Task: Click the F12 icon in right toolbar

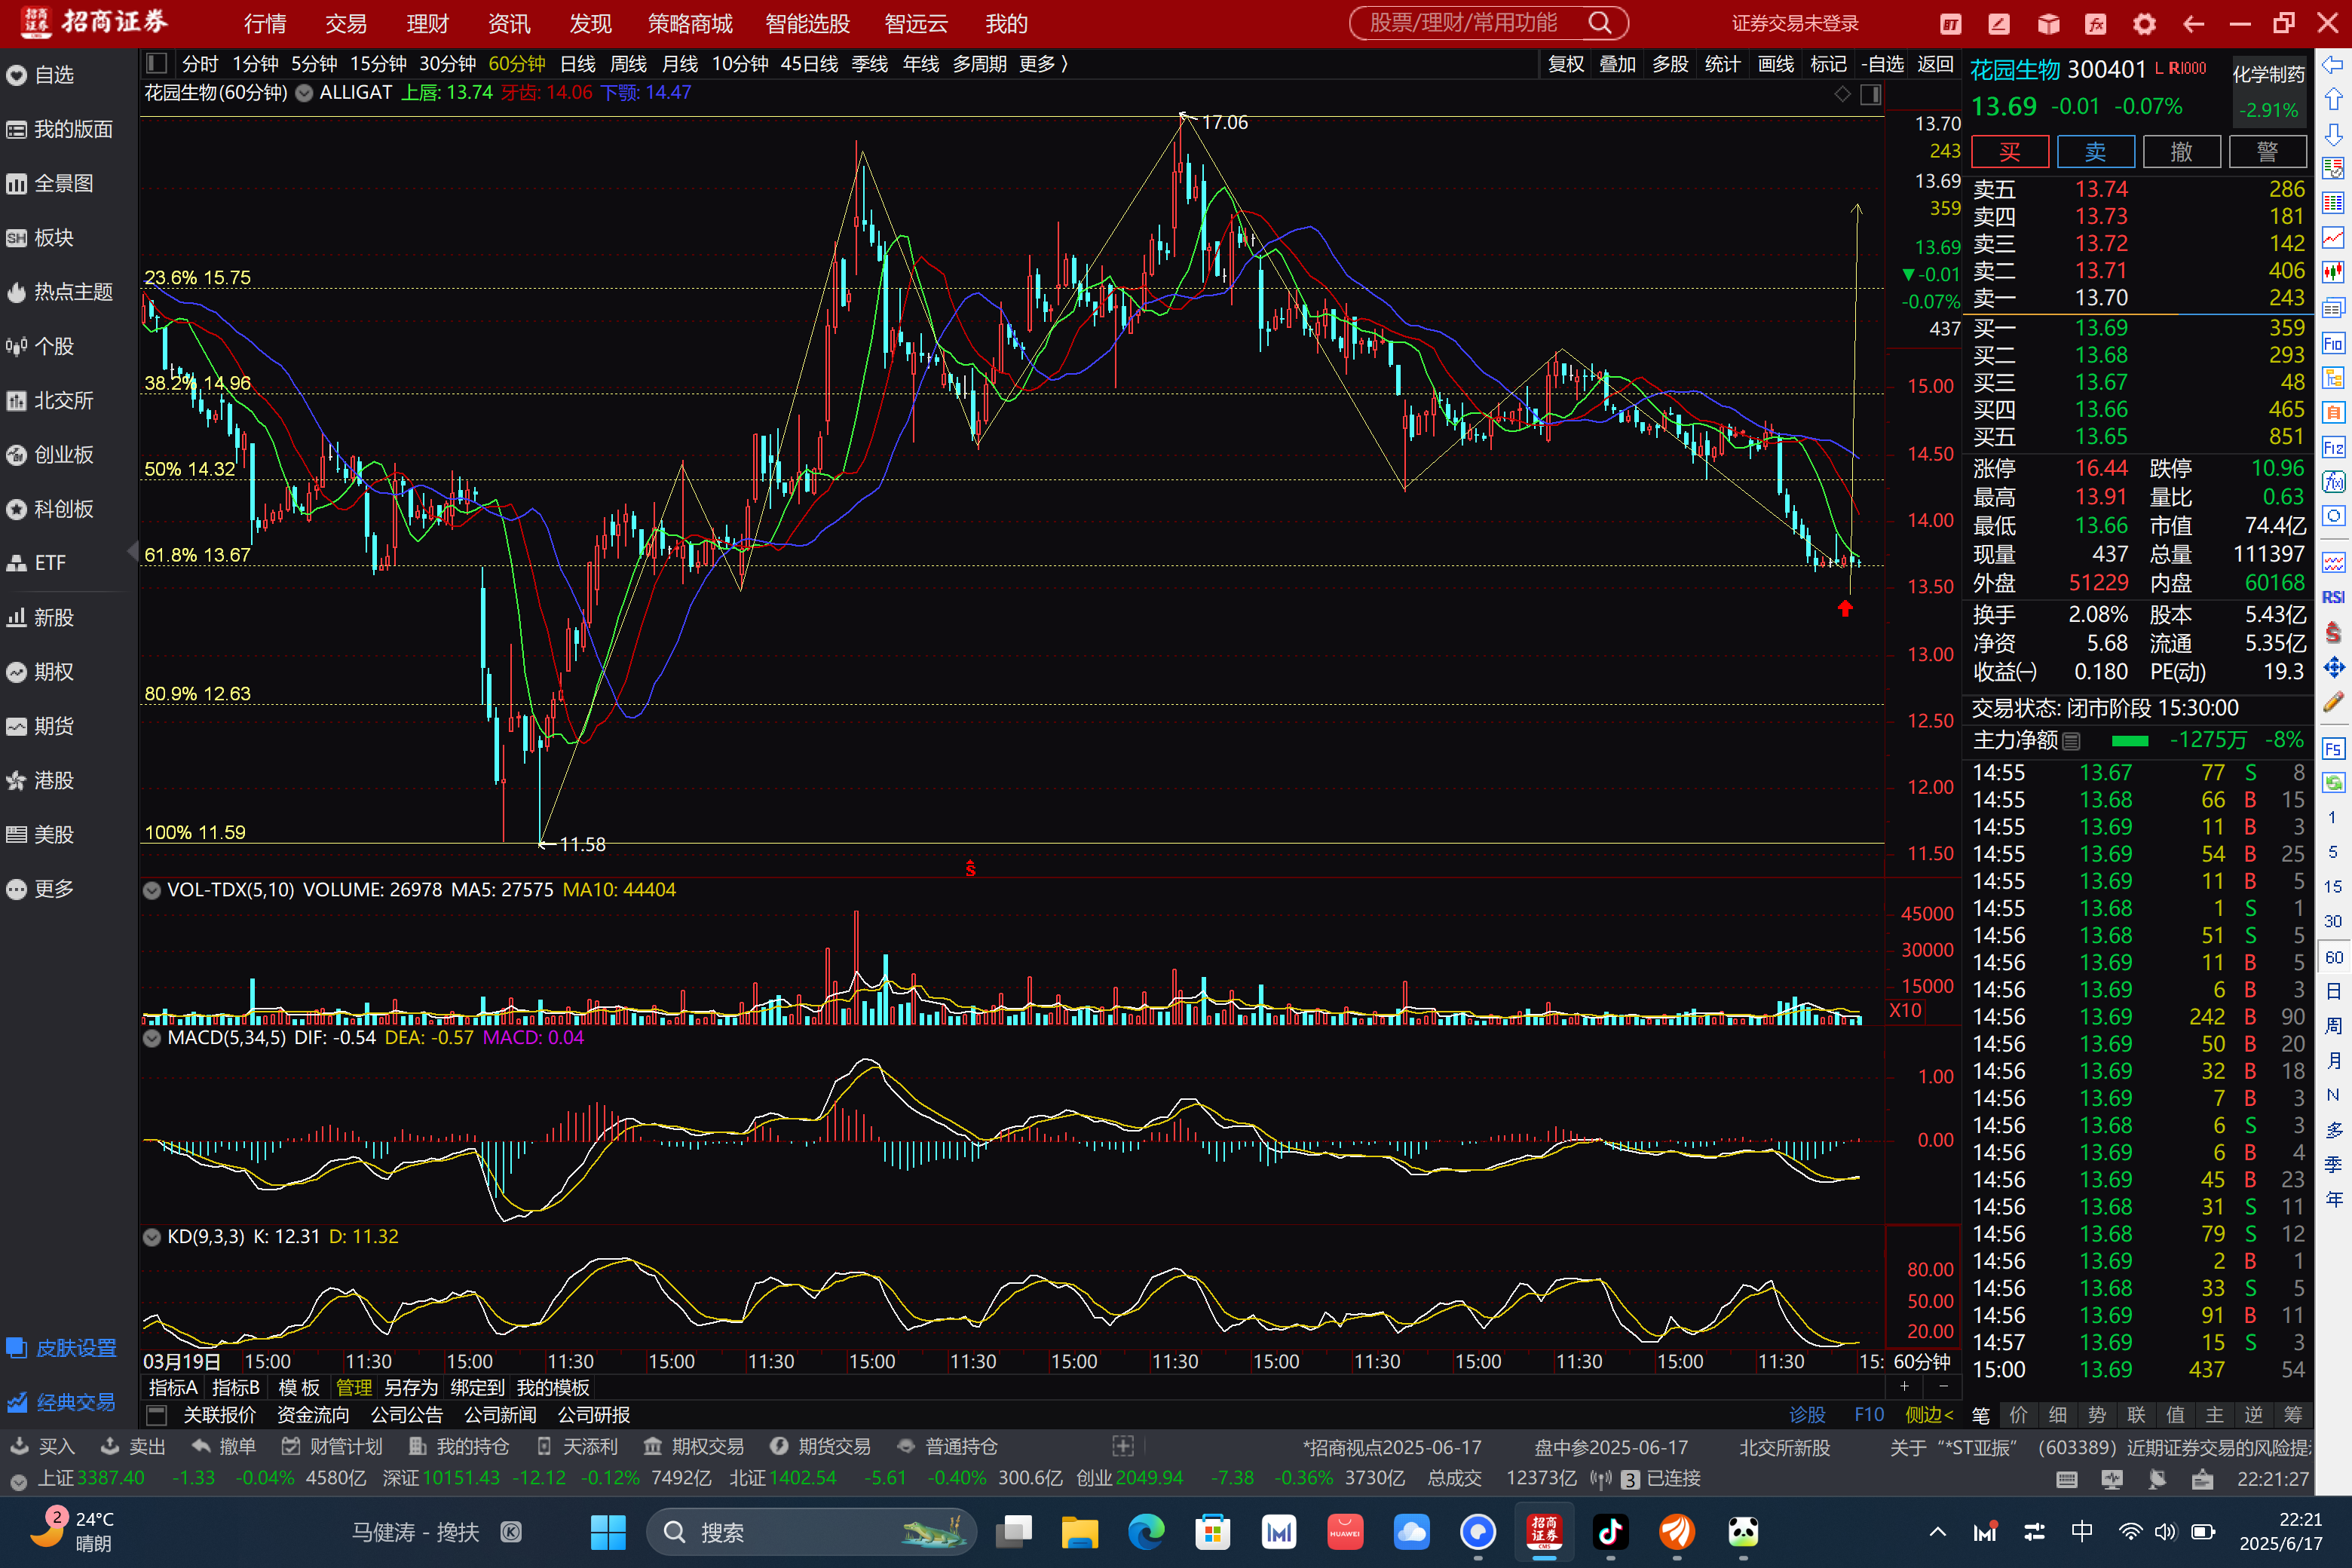Action: [2332, 447]
